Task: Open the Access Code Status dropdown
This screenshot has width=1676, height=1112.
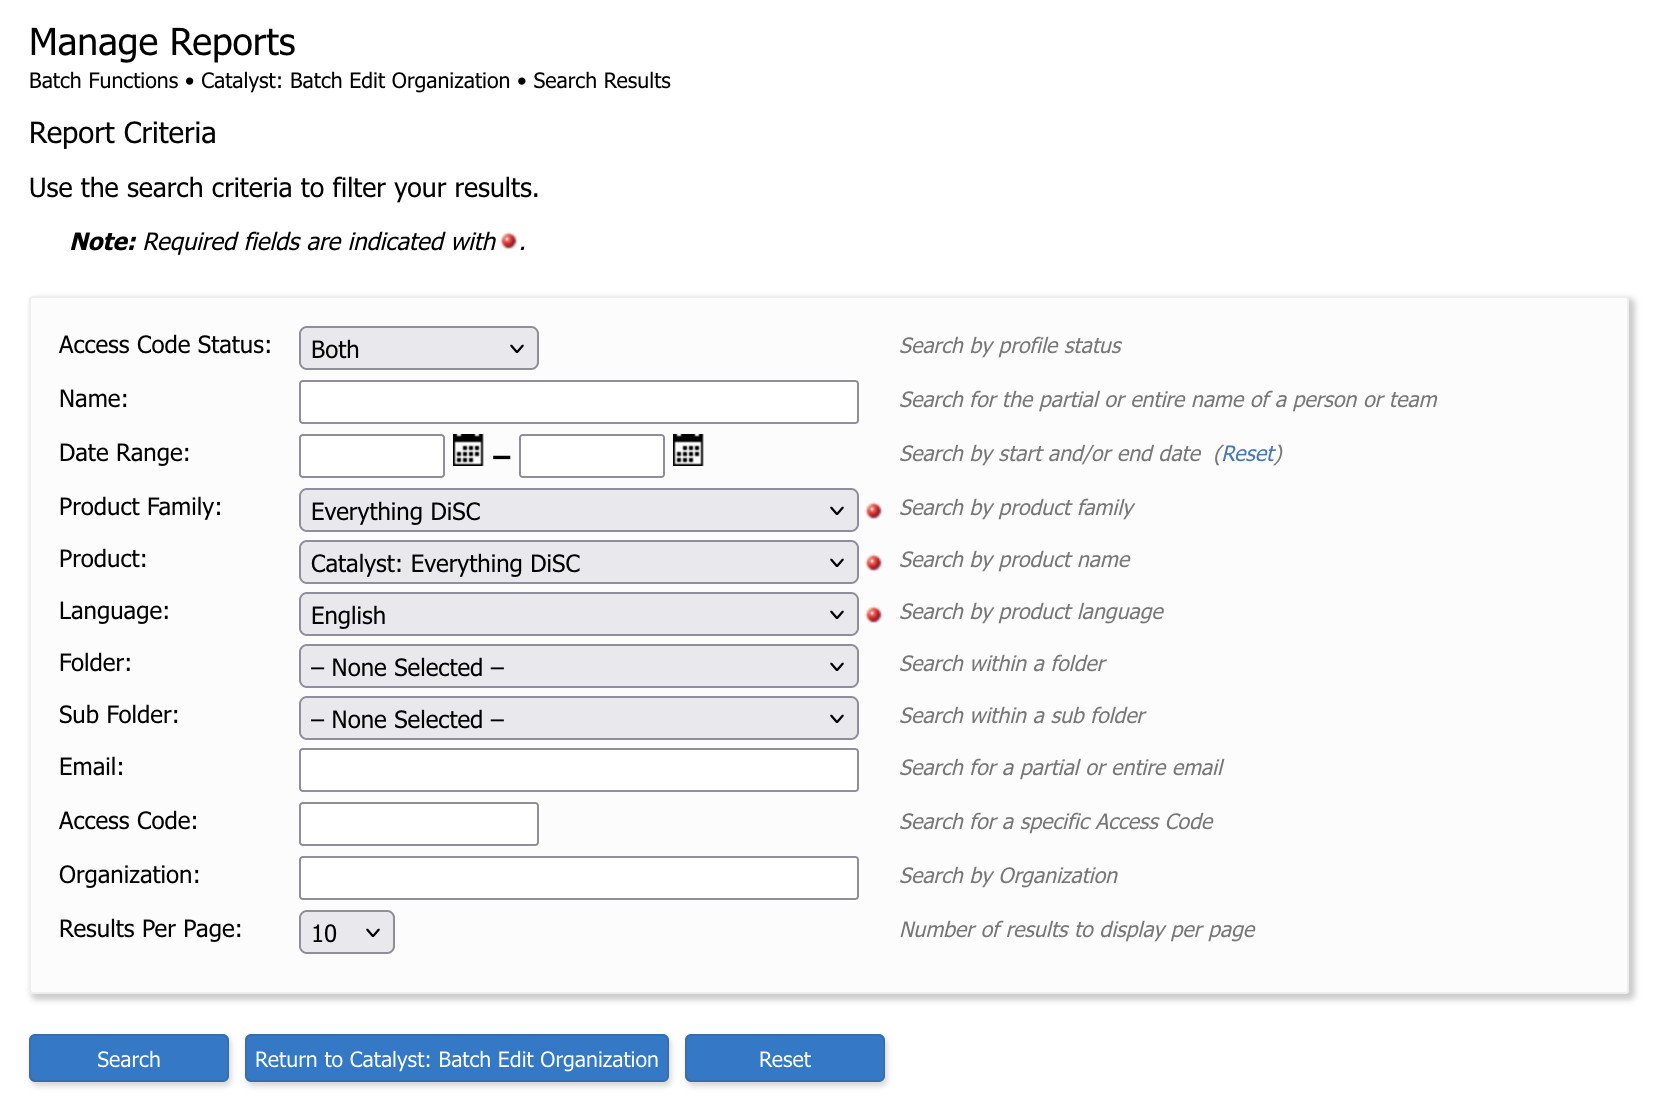Action: click(x=419, y=348)
